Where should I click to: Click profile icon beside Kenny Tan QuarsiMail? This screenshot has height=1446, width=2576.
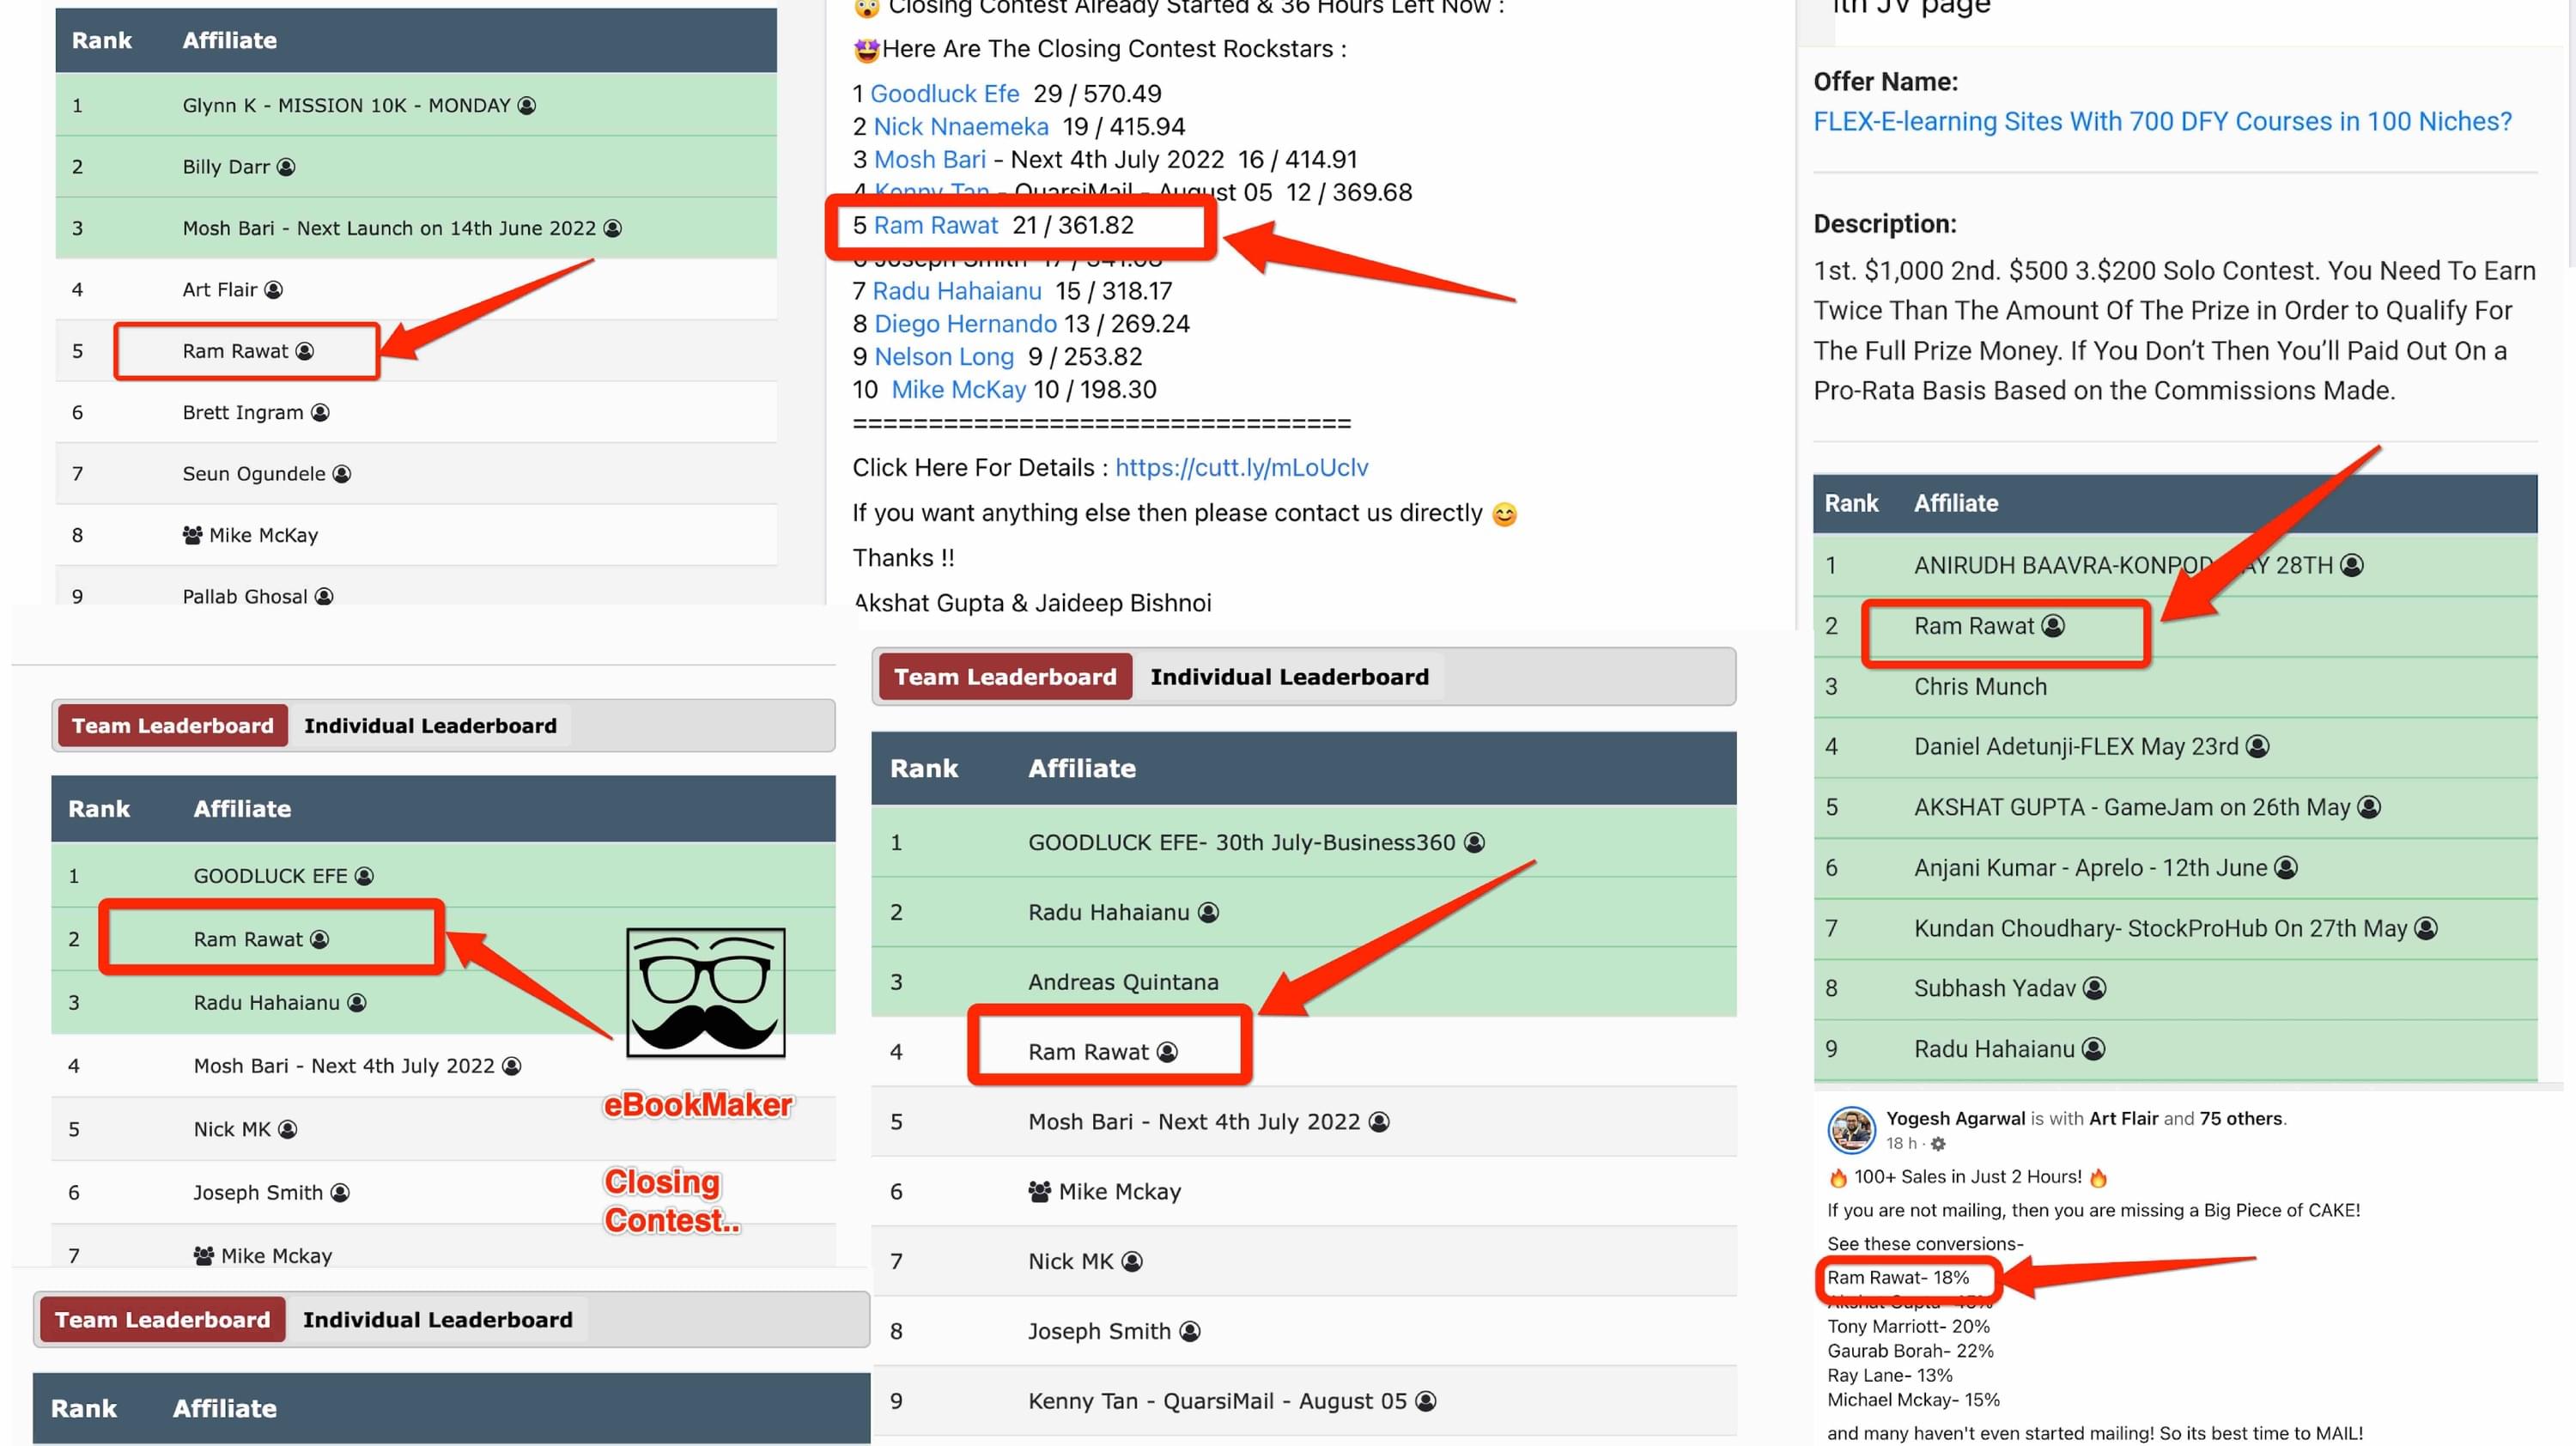tap(1426, 1401)
